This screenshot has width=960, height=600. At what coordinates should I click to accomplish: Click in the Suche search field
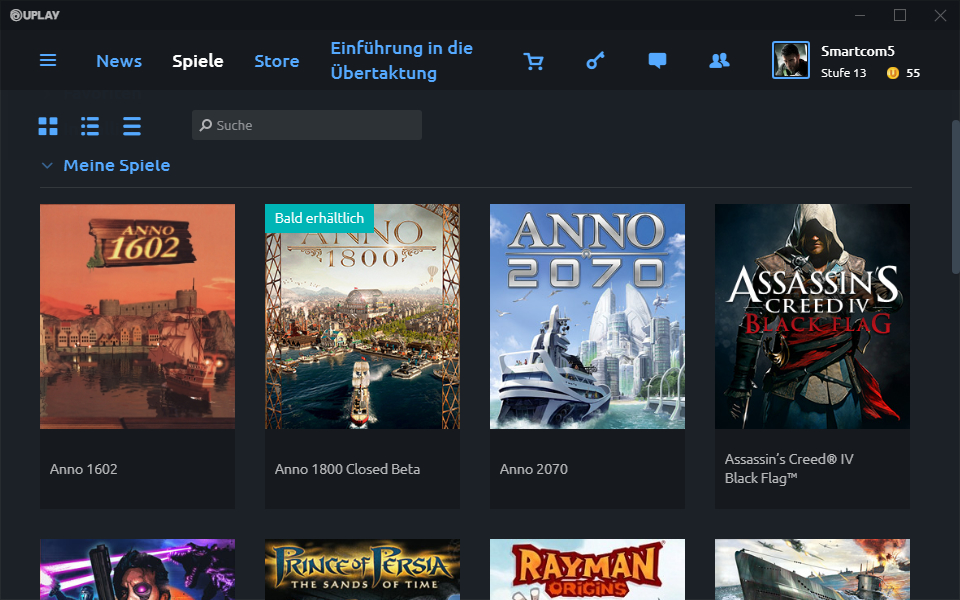tap(306, 124)
